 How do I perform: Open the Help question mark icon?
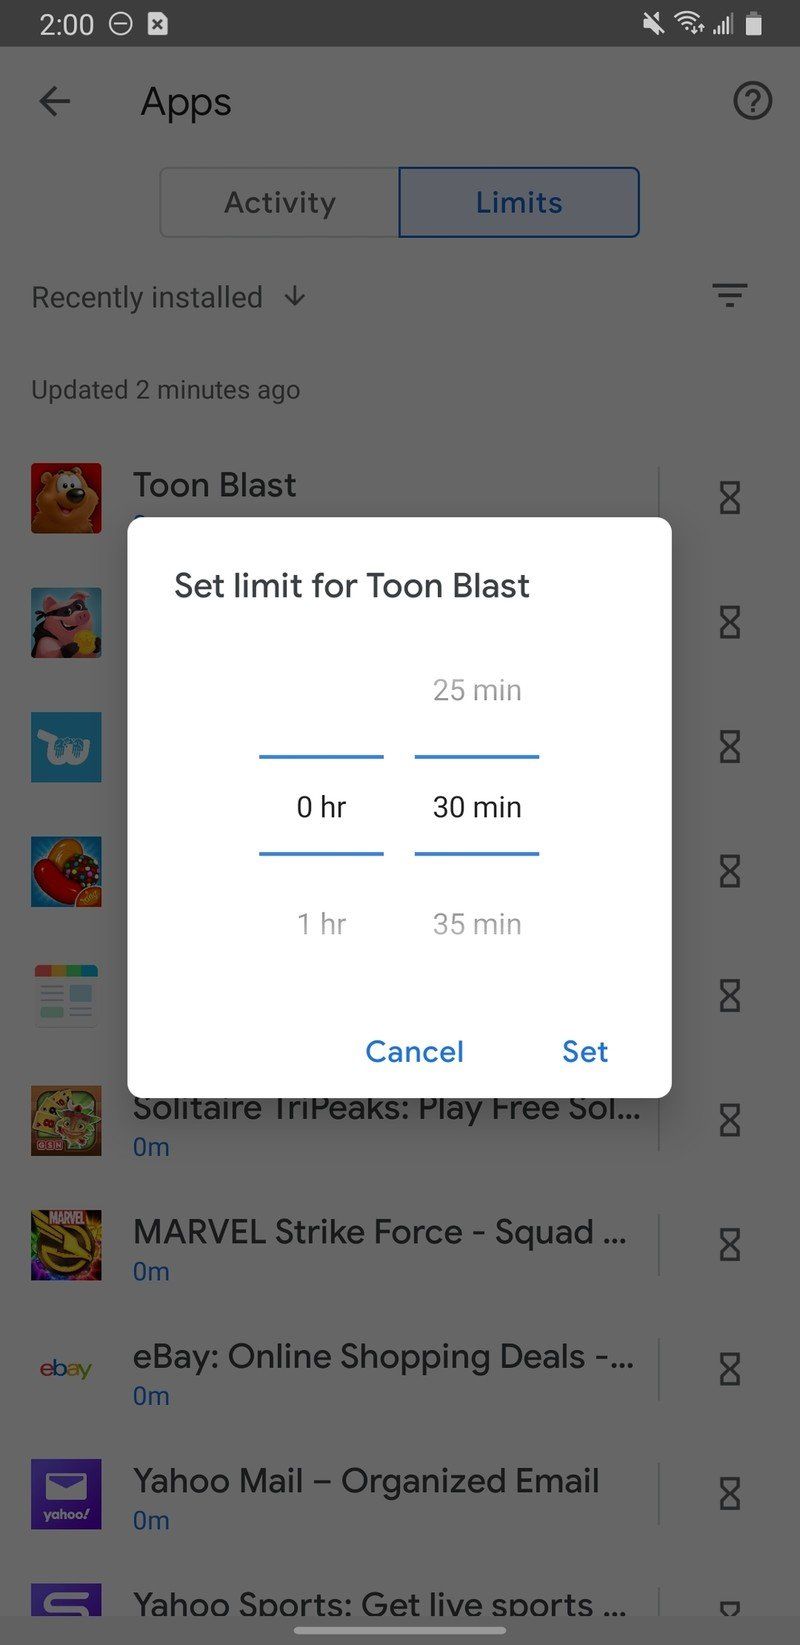[752, 101]
